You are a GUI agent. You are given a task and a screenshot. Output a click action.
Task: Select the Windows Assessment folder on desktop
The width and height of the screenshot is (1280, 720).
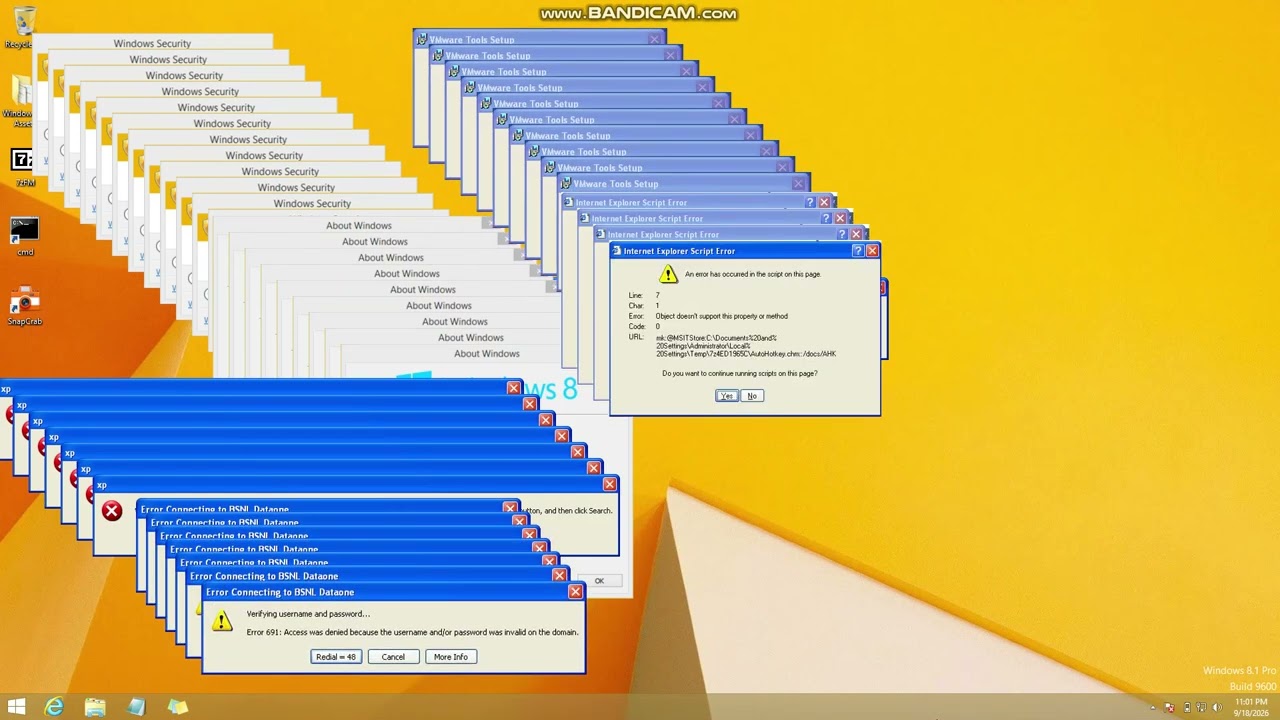[x=20, y=100]
